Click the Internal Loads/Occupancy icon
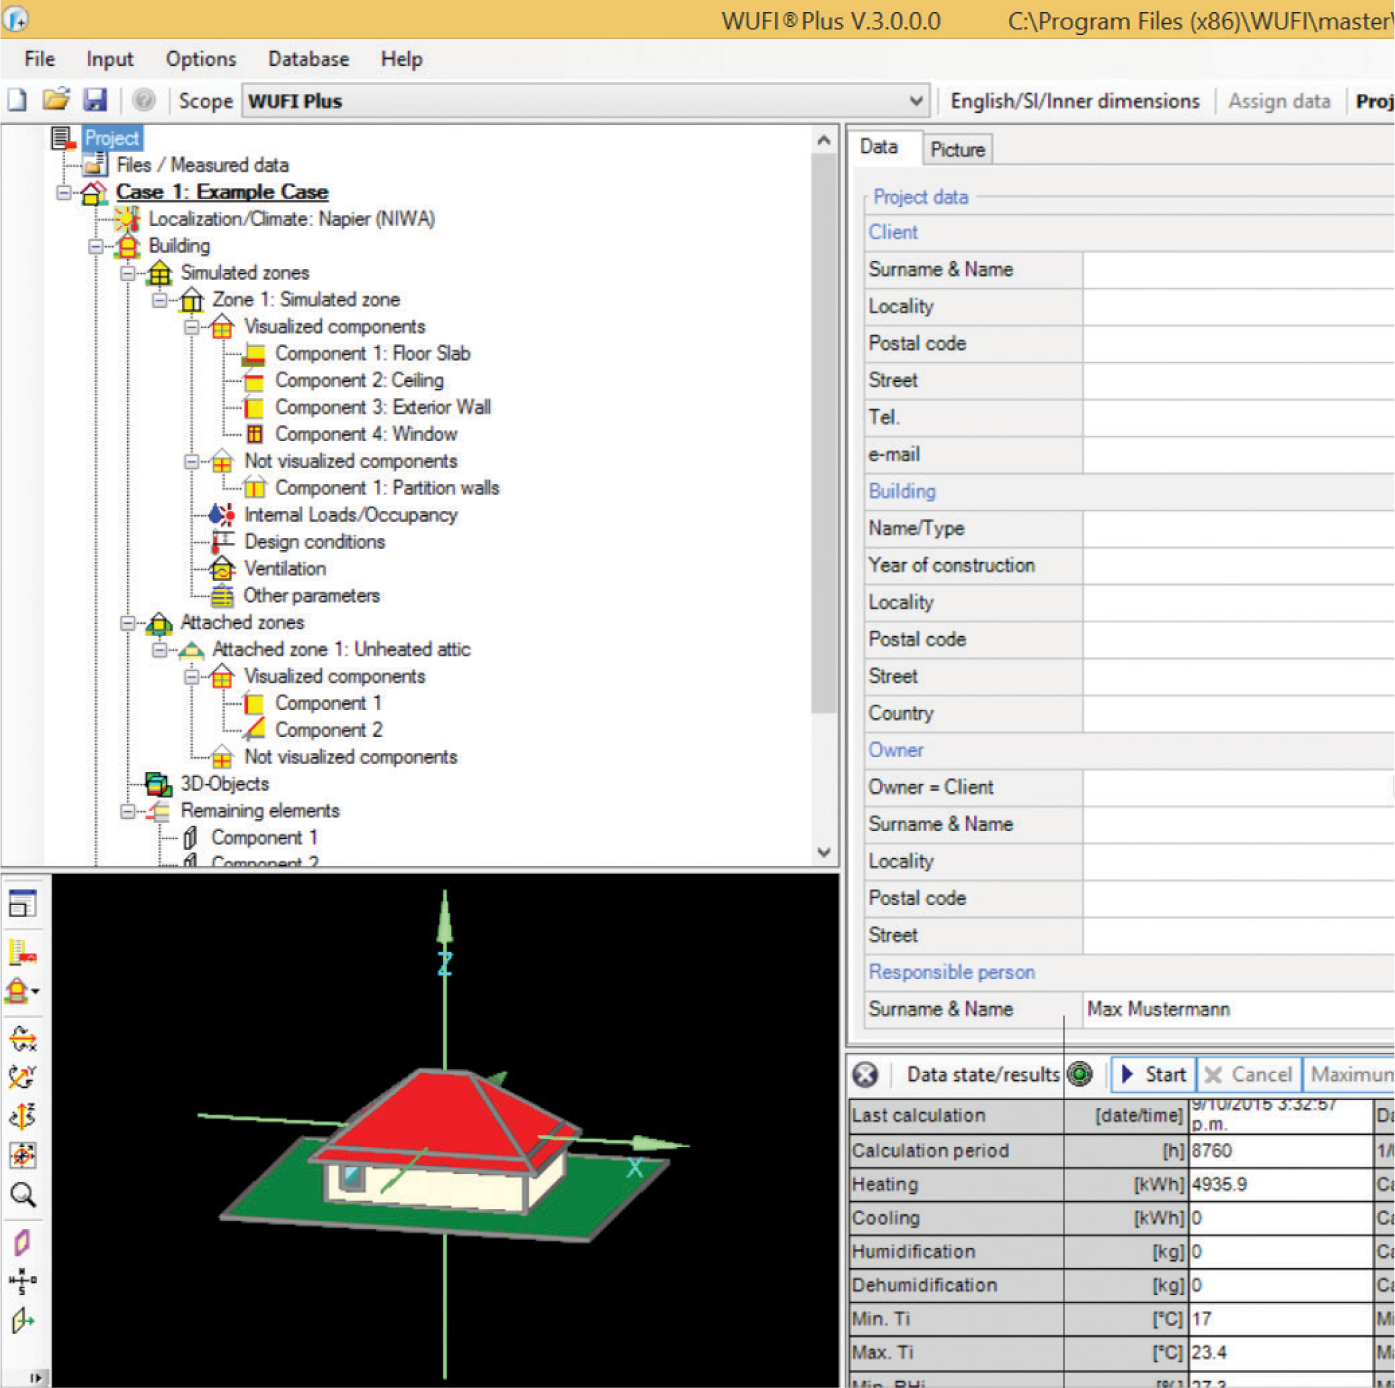Screen dimensions: 1395x1388 point(222,515)
